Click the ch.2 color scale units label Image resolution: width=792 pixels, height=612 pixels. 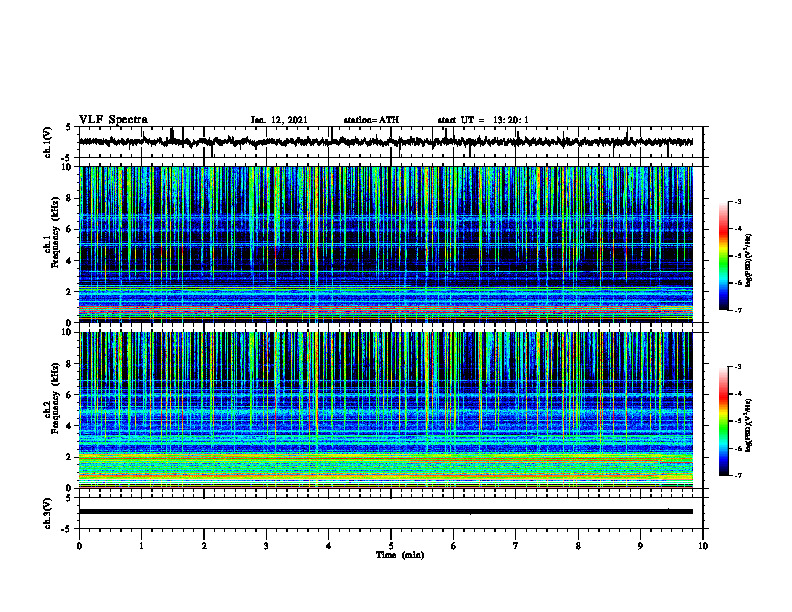point(749,425)
